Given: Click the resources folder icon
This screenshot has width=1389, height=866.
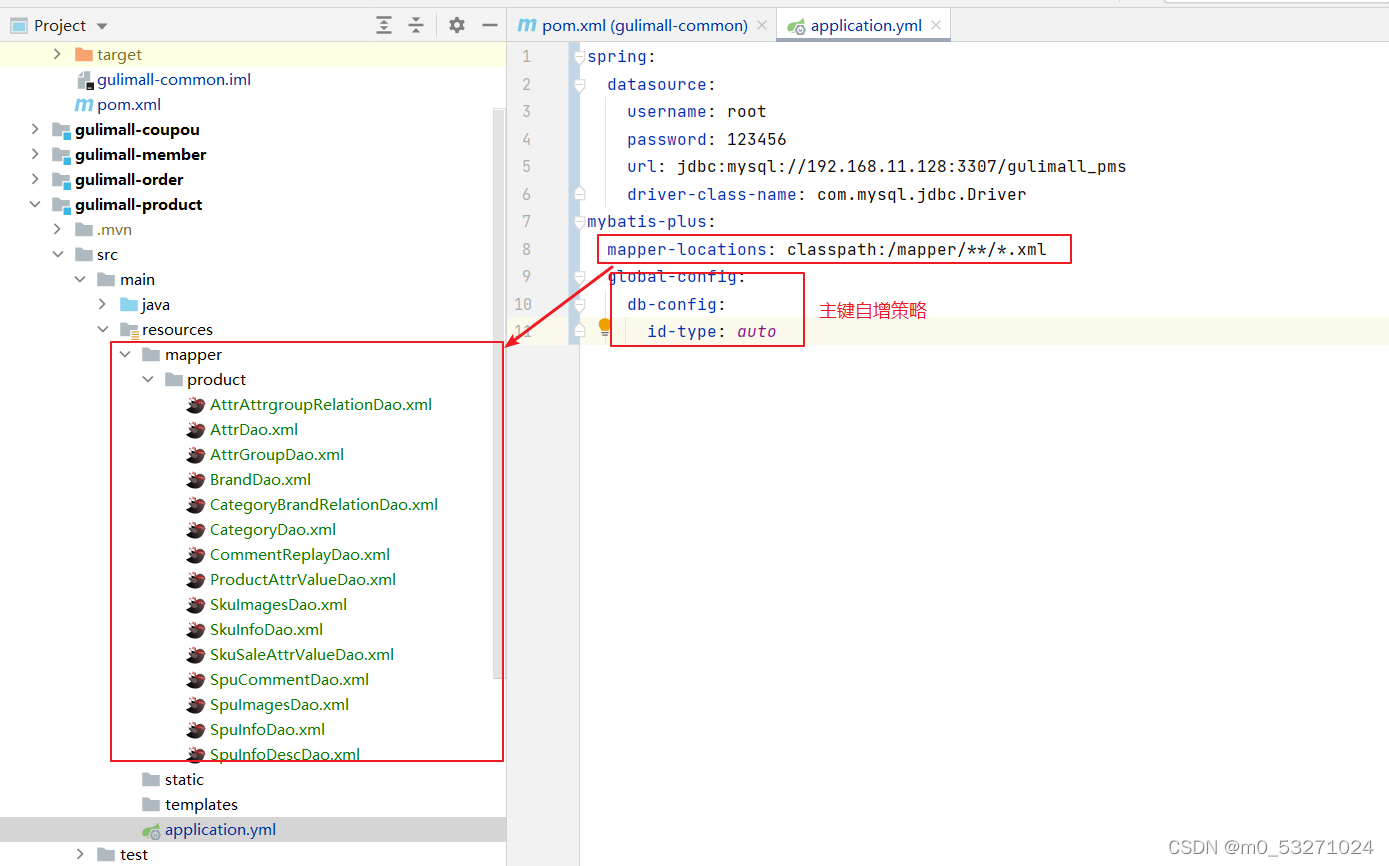Looking at the screenshot, I should point(129,329).
